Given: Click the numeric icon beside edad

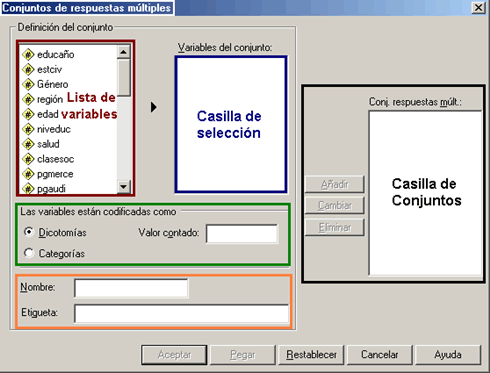Looking at the screenshot, I should pyautogui.click(x=28, y=114).
